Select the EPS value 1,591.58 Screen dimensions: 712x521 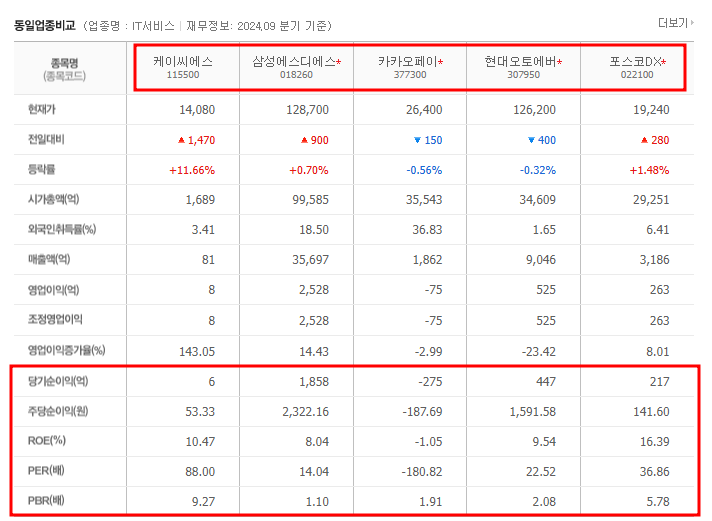pos(533,412)
